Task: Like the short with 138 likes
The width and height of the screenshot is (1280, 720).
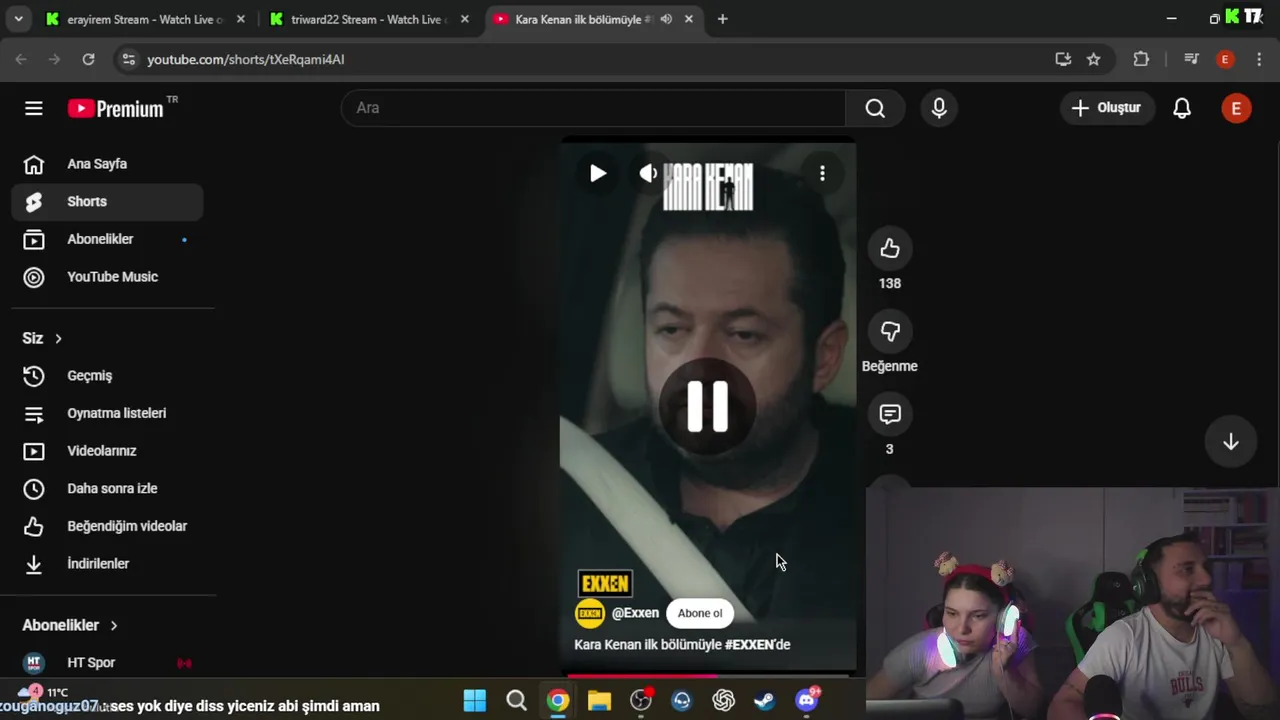Action: (x=890, y=249)
